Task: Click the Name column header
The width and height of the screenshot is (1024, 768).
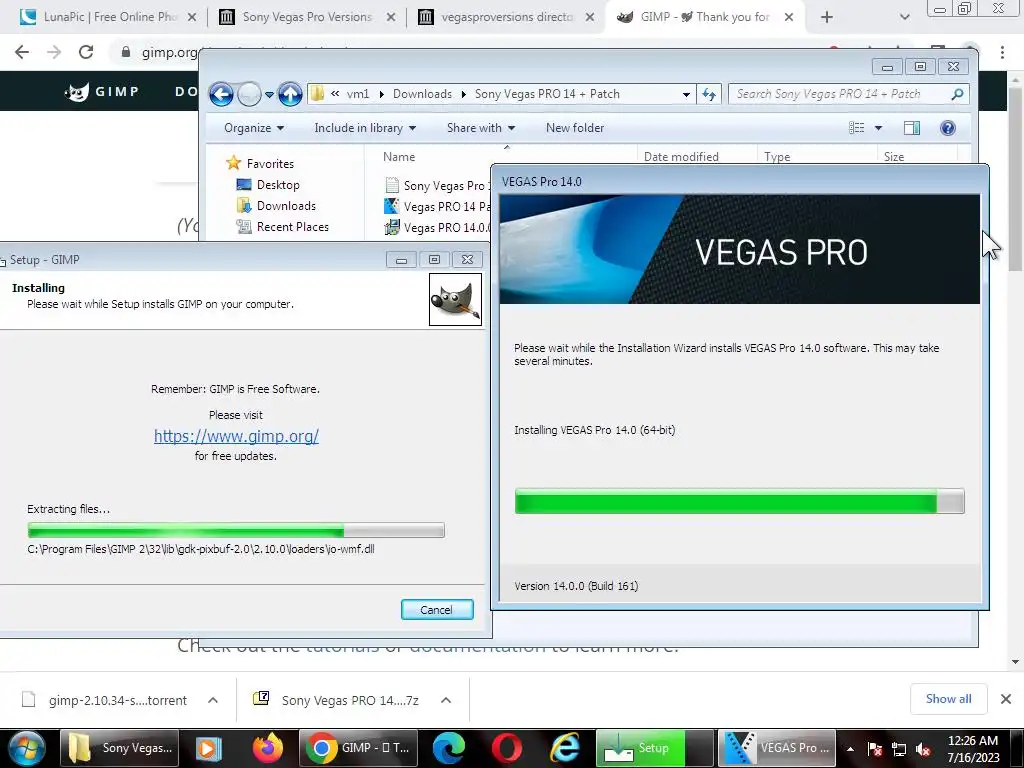Action: click(x=399, y=157)
